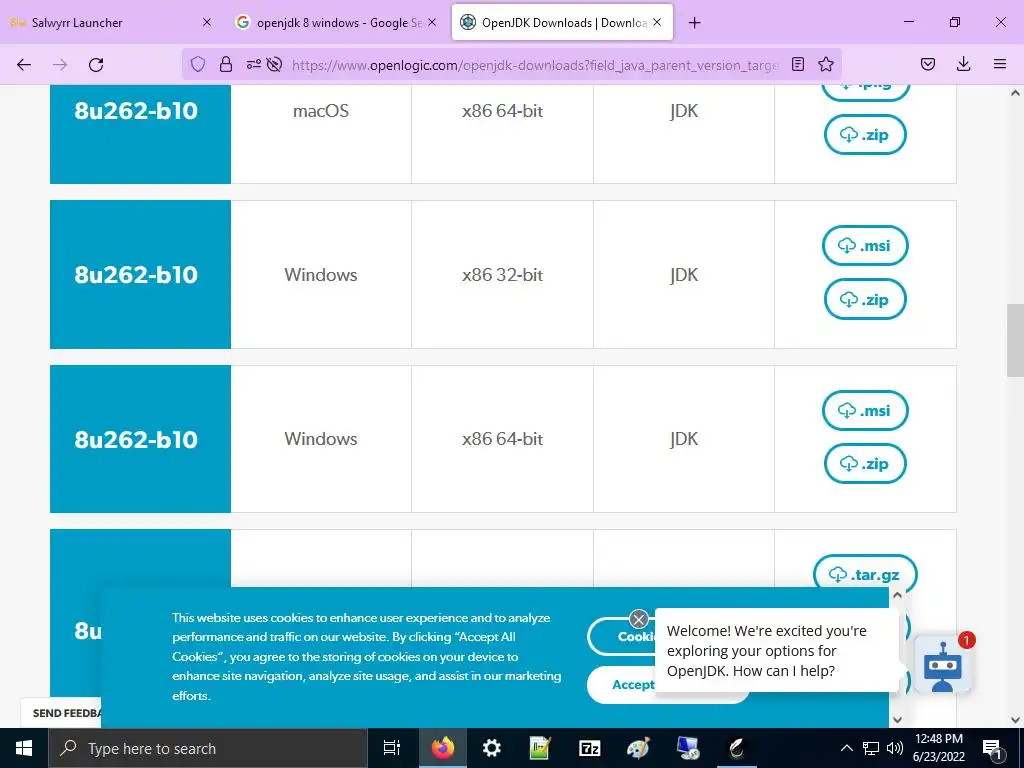Open 7-Zip from the taskbar
The height and width of the screenshot is (768, 1024).
589,748
